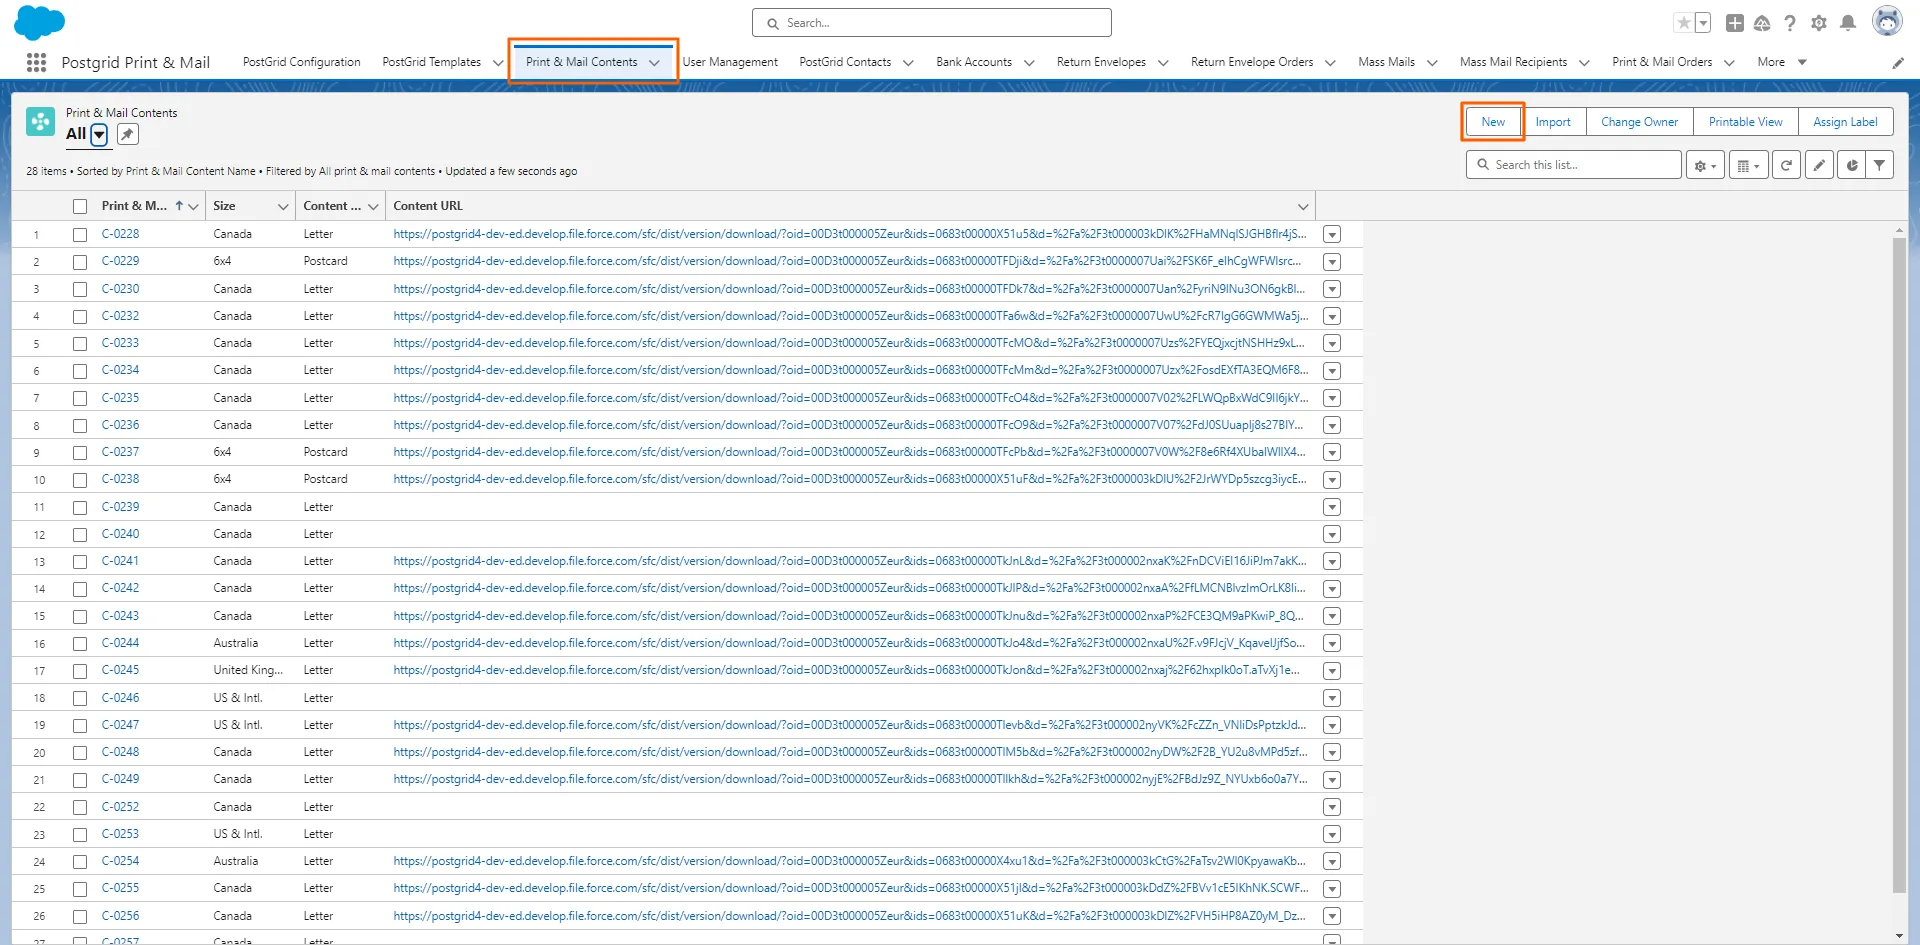Click the global actions plus icon

[x=1735, y=23]
